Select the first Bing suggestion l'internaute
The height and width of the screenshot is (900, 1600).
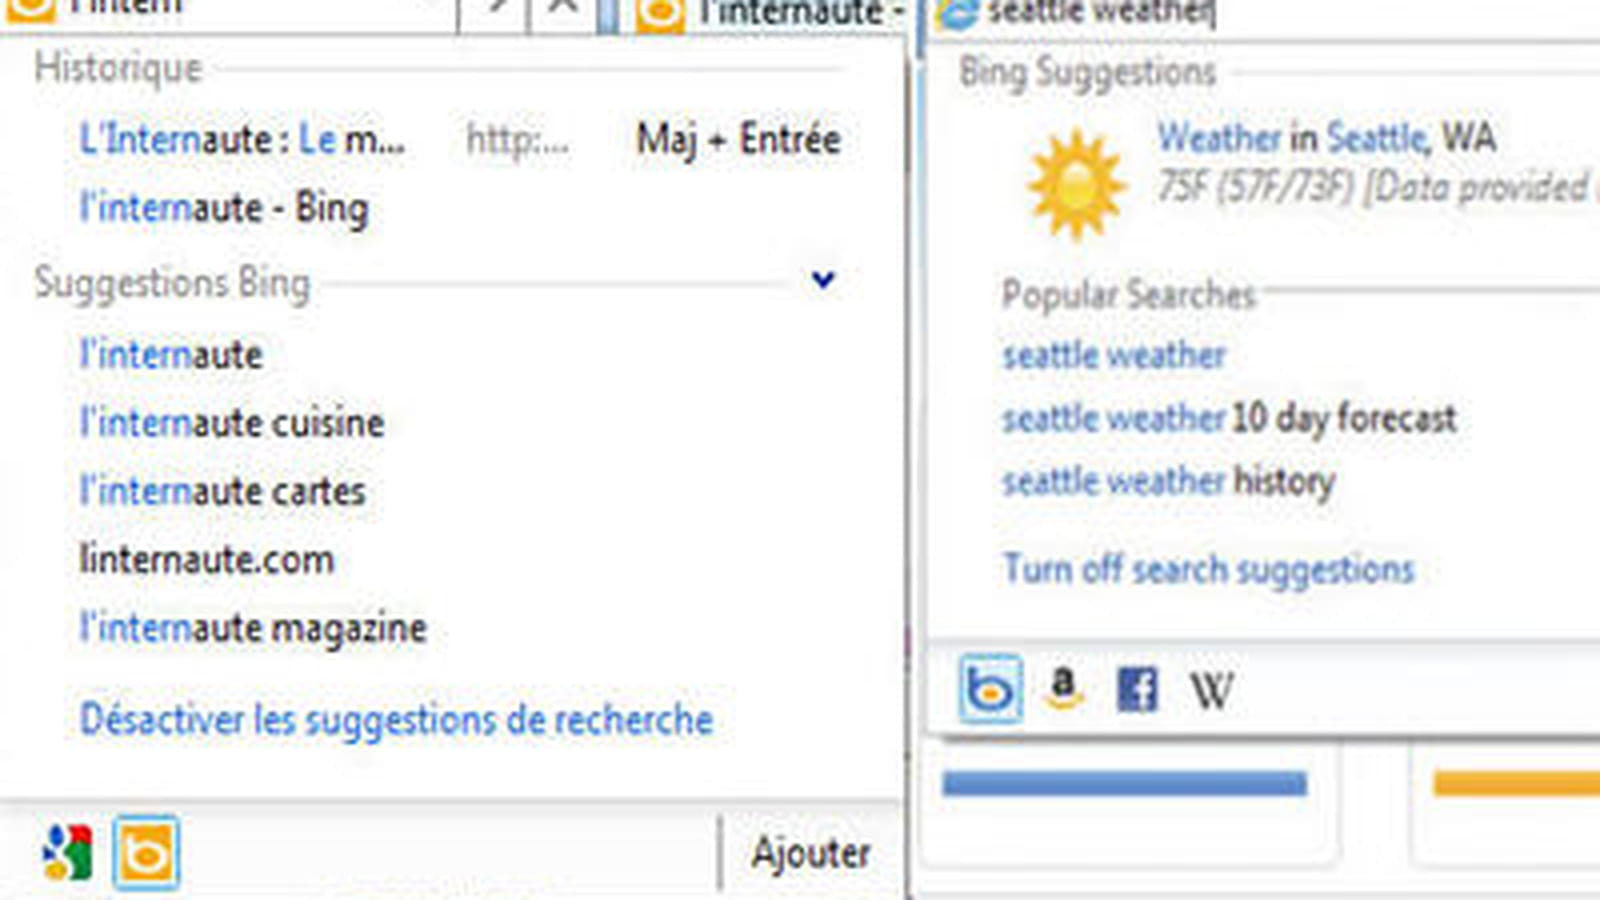click(x=171, y=354)
